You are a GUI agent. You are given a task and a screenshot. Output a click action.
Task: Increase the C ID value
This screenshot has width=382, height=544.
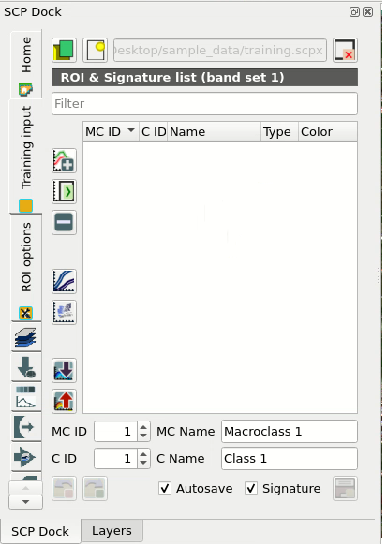144,453
